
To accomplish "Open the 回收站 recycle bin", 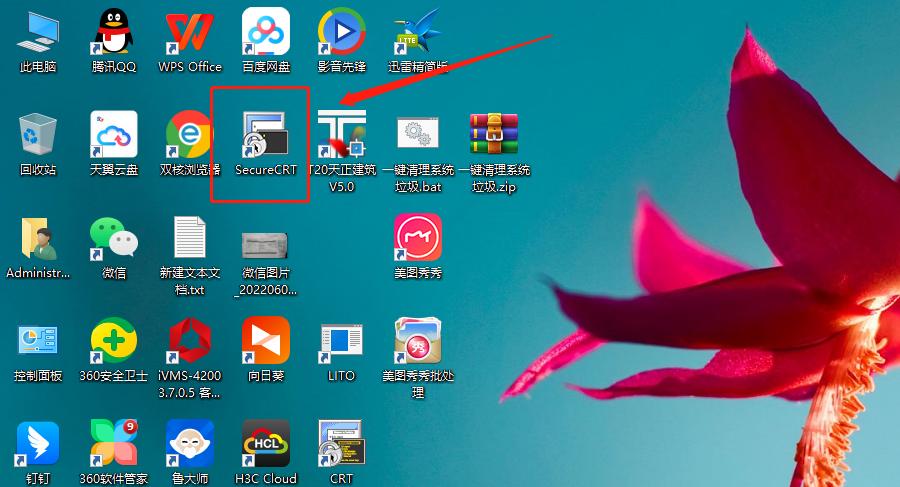I will pyautogui.click(x=38, y=134).
